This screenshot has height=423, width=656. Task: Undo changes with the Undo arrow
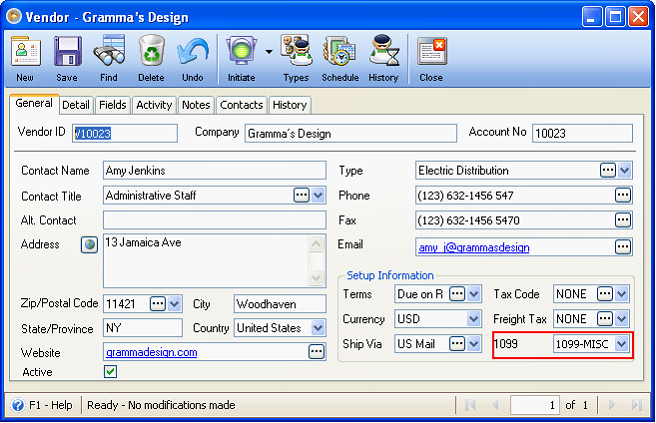click(192, 51)
